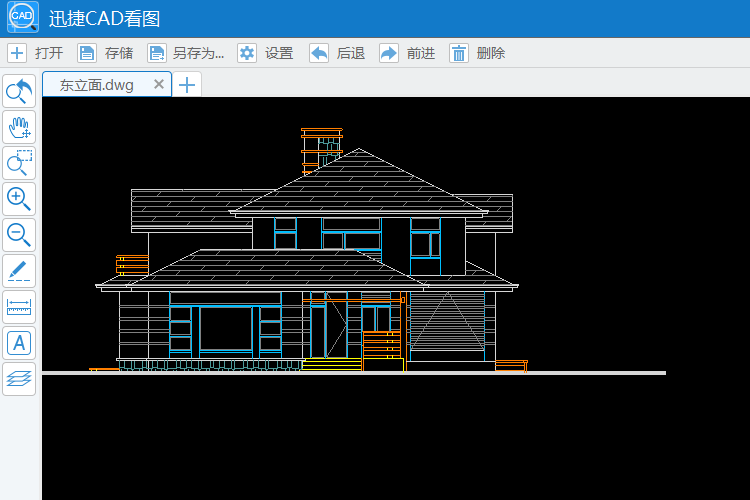Click the 迅捷CAD logo in the title bar
The width and height of the screenshot is (750, 500).
(23, 18)
